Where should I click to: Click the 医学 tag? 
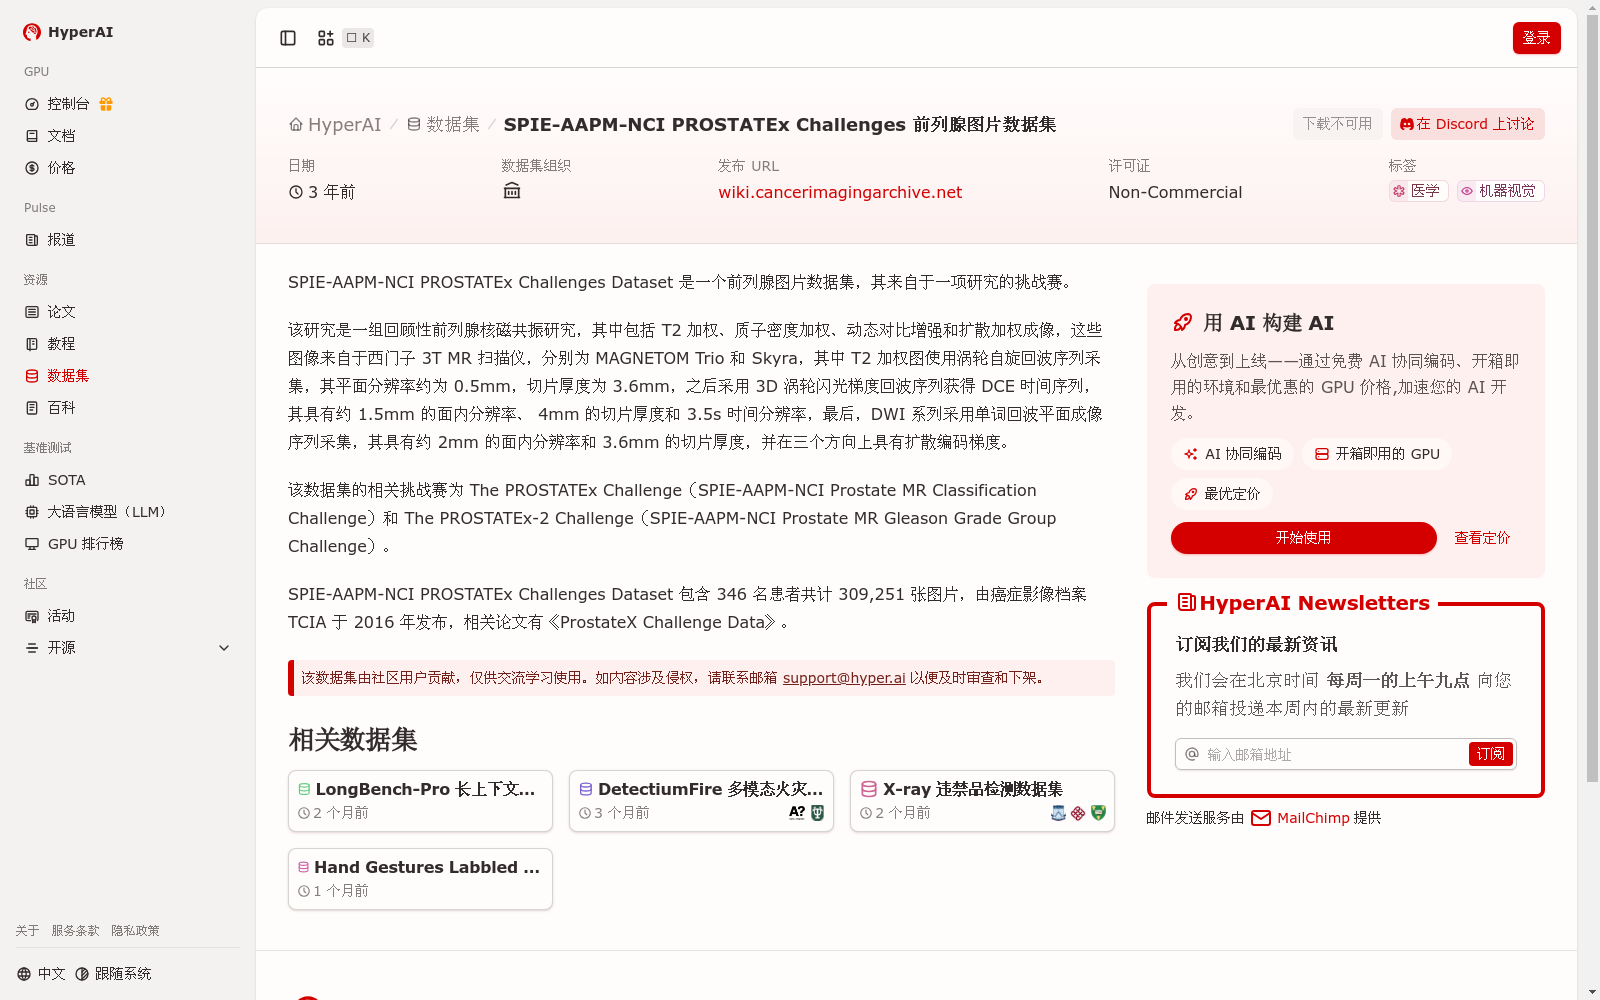point(1418,191)
